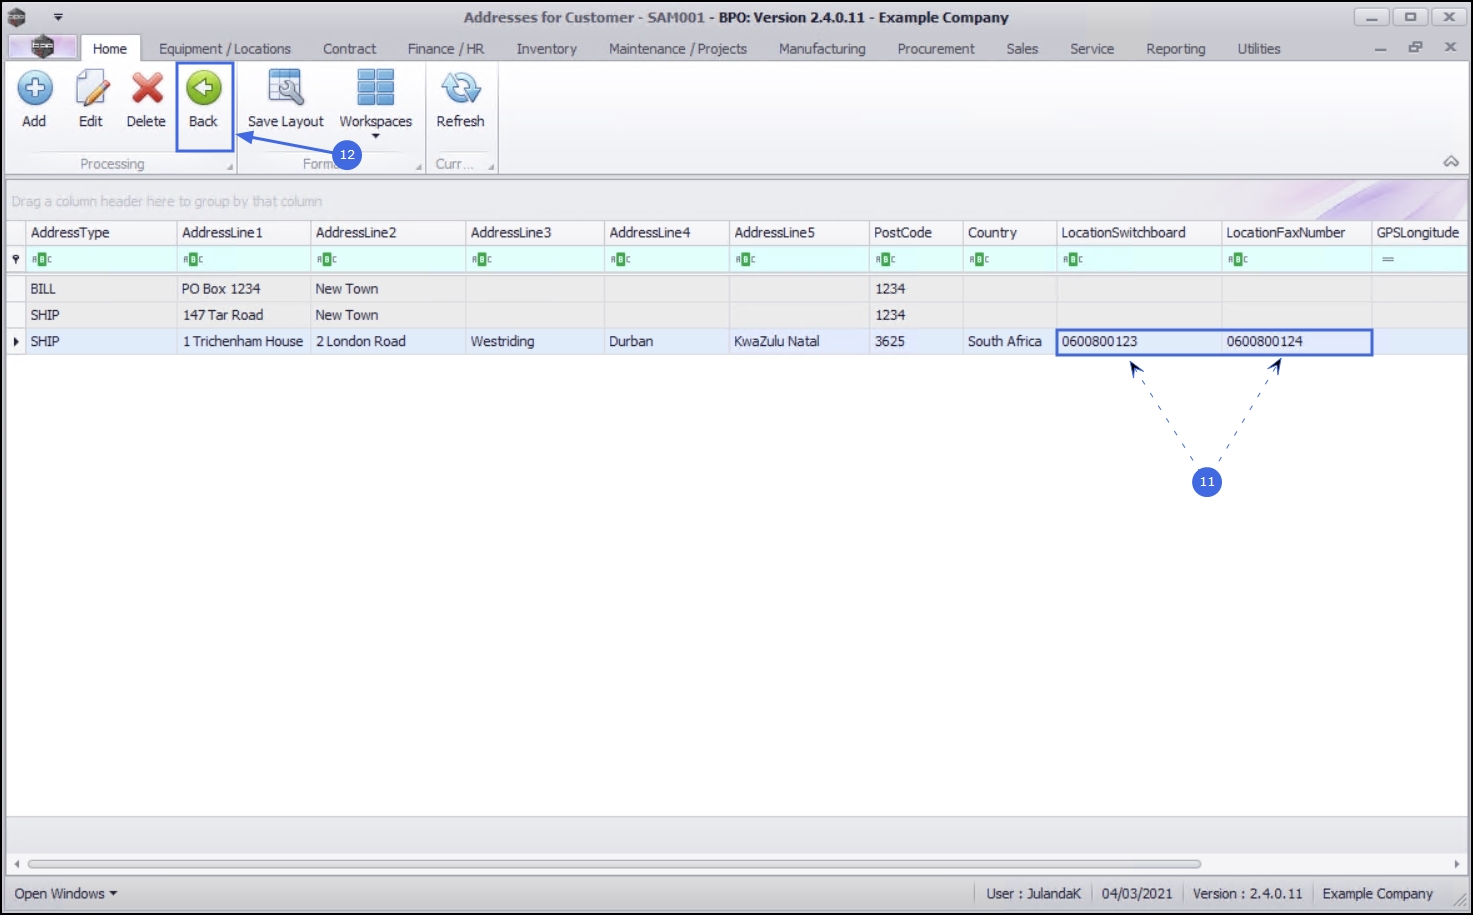Sort by the AddressLine1 column header

click(x=244, y=232)
